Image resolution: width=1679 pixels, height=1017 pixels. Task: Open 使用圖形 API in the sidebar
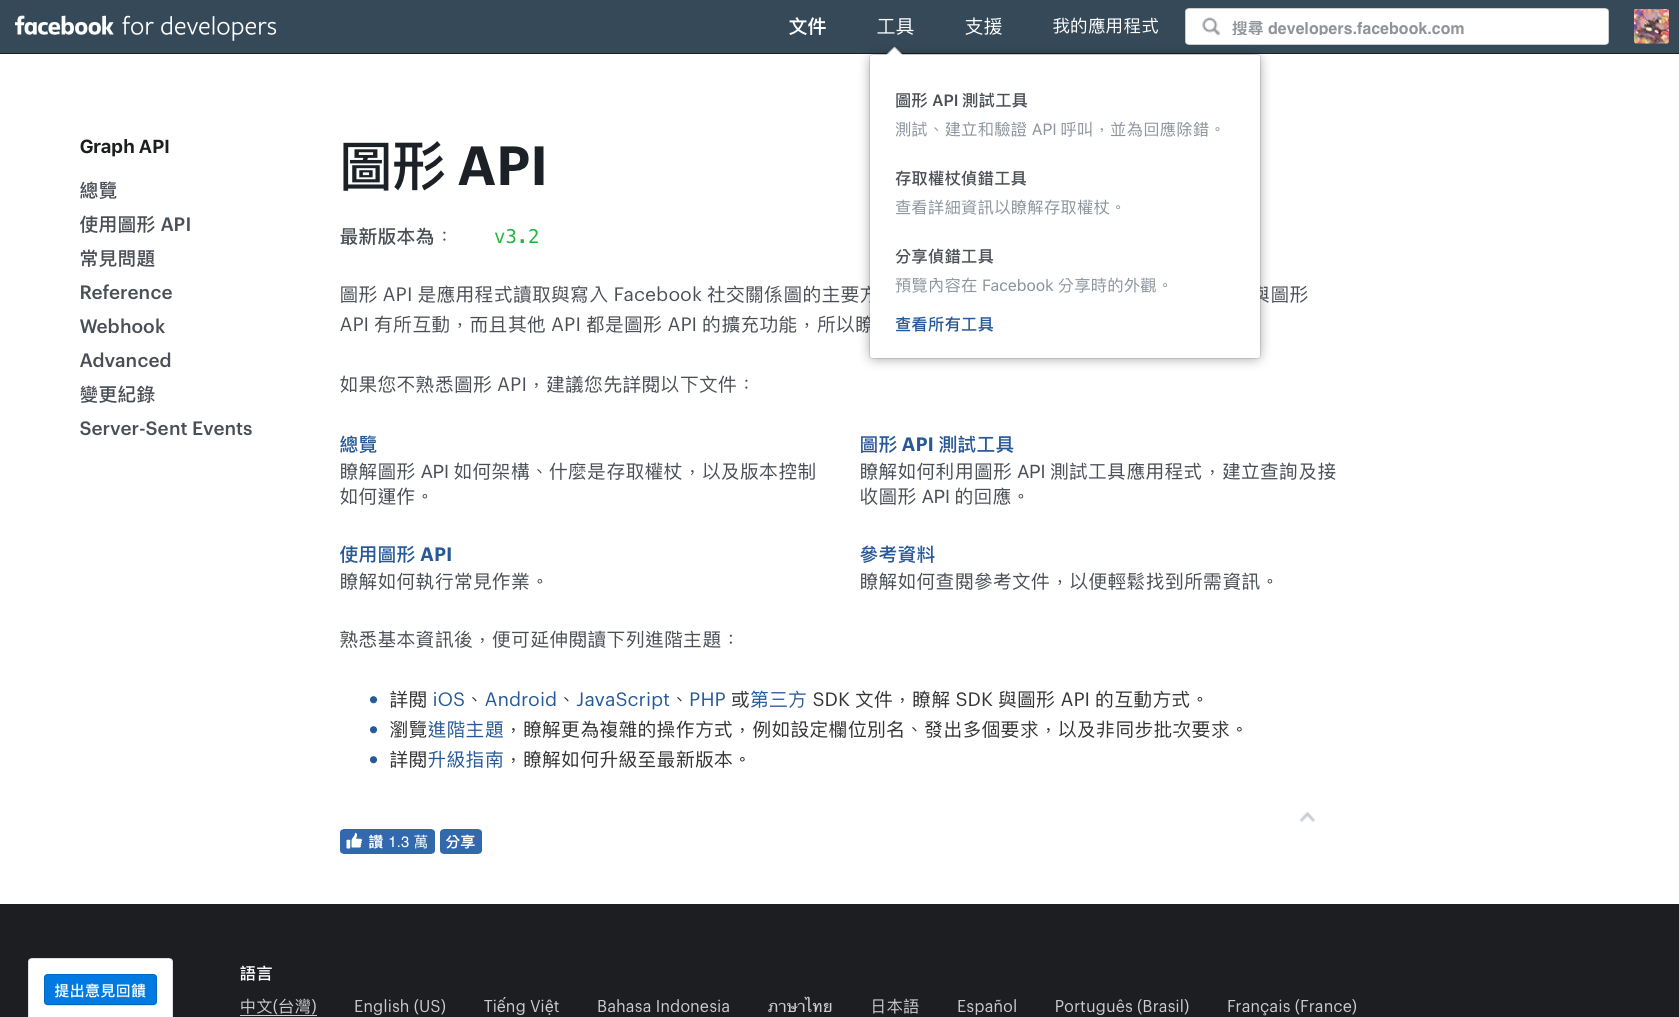(135, 224)
